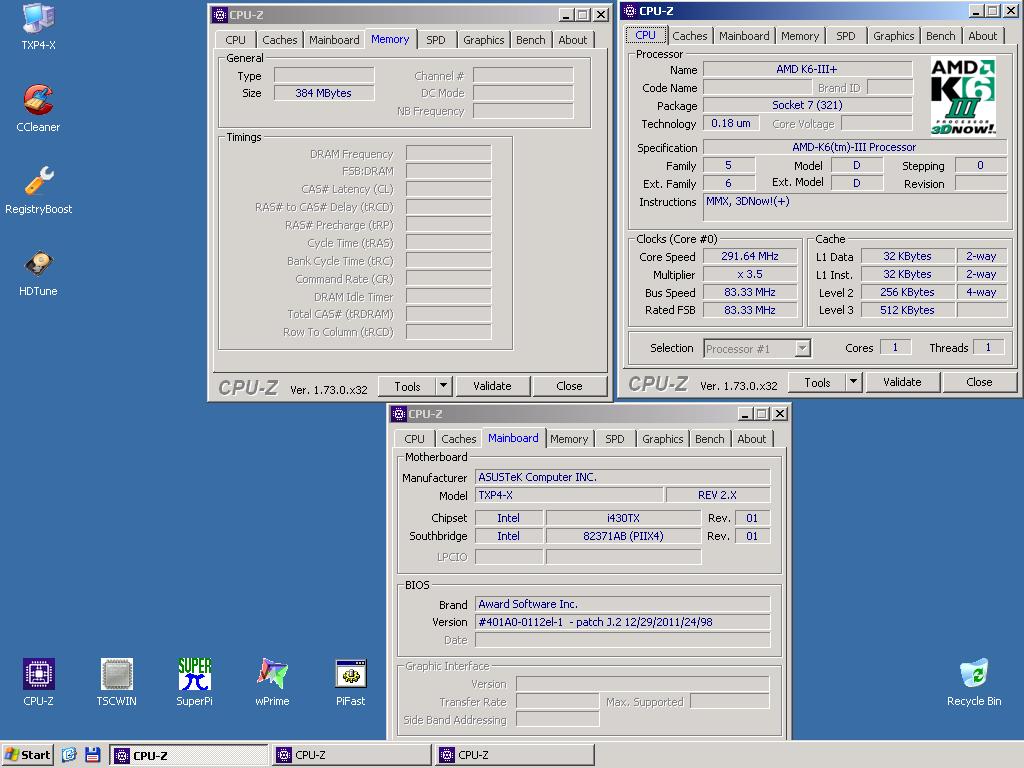Screen dimensions: 1024x768
Task: Click the Award Software Inc. BIOS brand
Action: pos(622,604)
